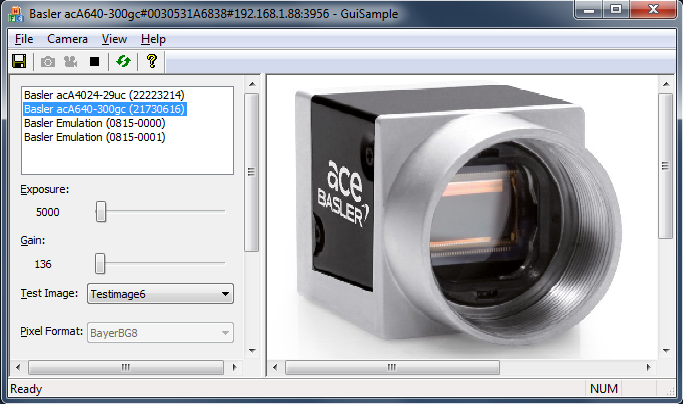Click the Gain slider handle
The width and height of the screenshot is (683, 404).
[100, 264]
